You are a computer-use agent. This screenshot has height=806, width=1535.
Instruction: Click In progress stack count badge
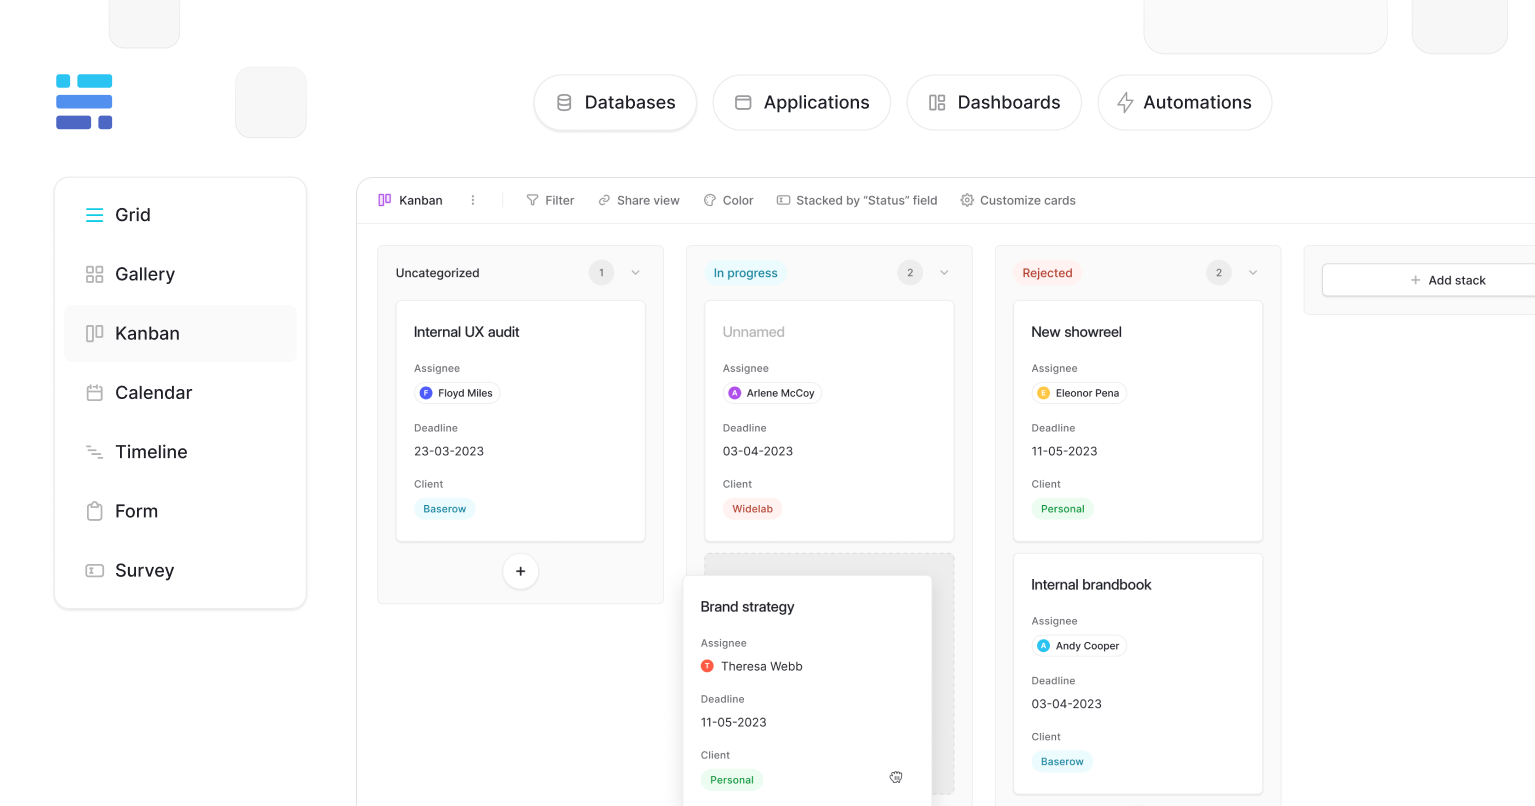[910, 273]
